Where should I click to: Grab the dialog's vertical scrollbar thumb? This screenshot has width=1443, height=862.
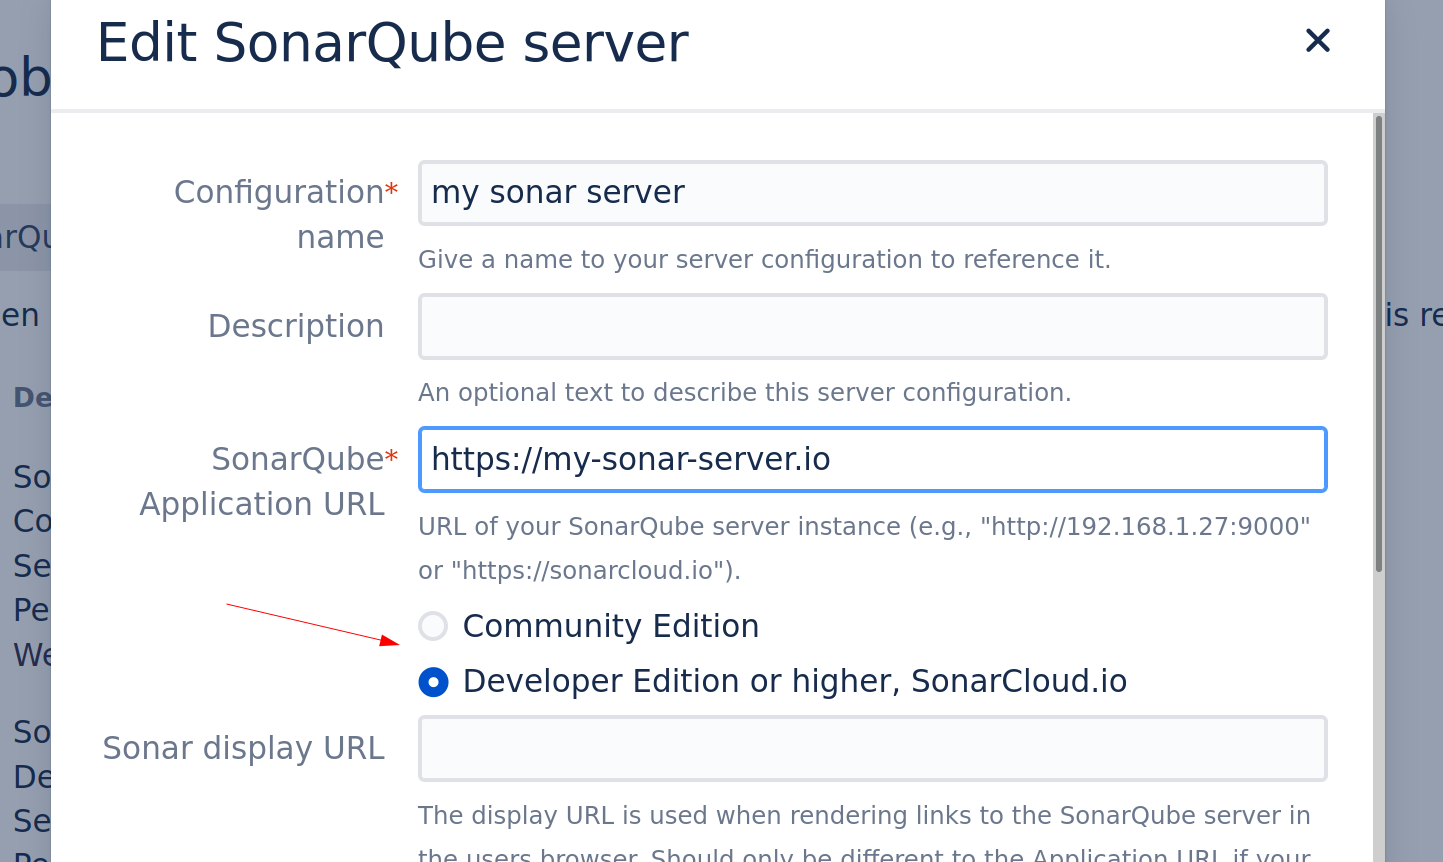(1378, 340)
